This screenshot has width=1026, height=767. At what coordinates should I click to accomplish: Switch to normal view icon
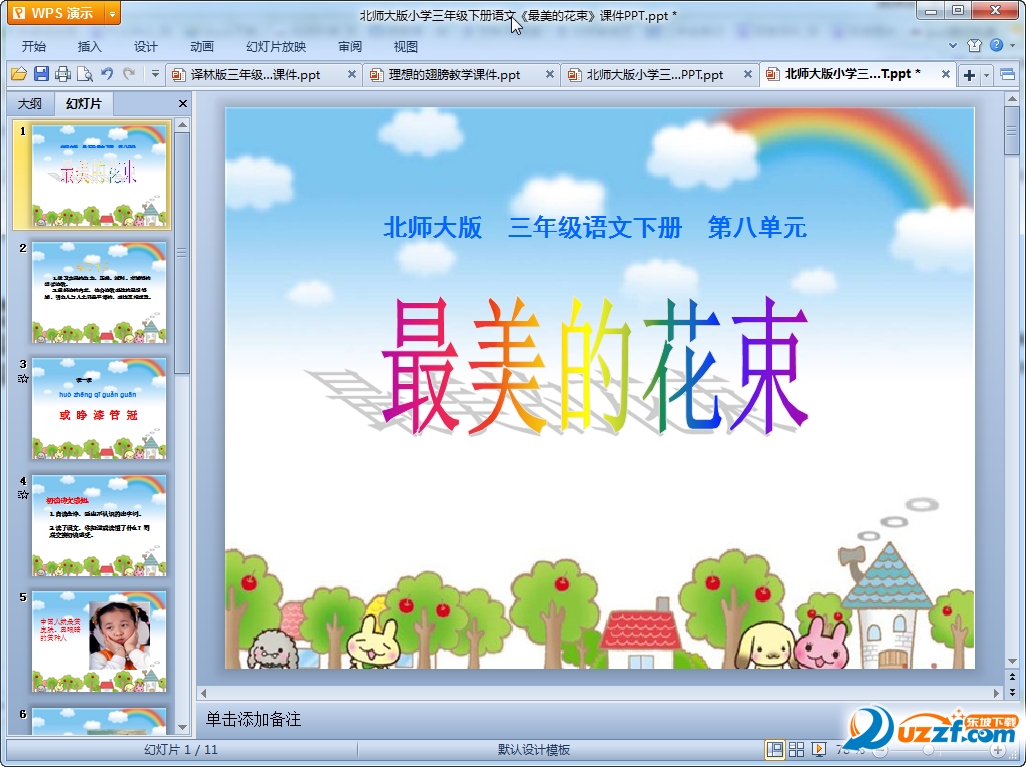pyautogui.click(x=775, y=749)
